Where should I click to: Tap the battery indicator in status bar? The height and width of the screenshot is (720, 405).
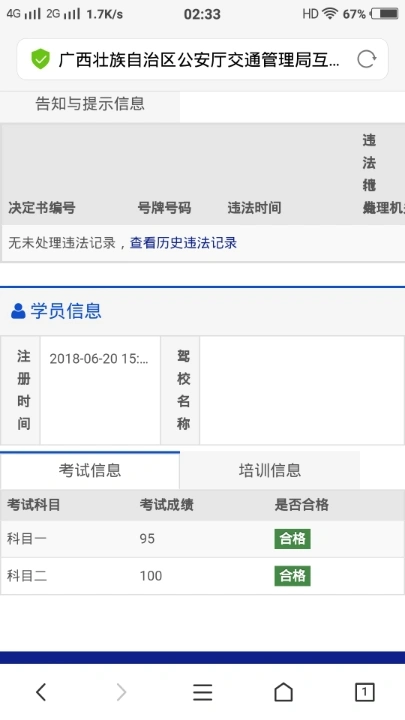pos(385,14)
